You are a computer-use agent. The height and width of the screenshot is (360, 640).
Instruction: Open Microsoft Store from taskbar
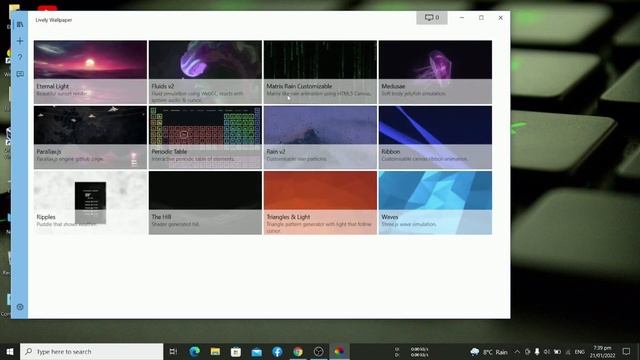point(236,351)
